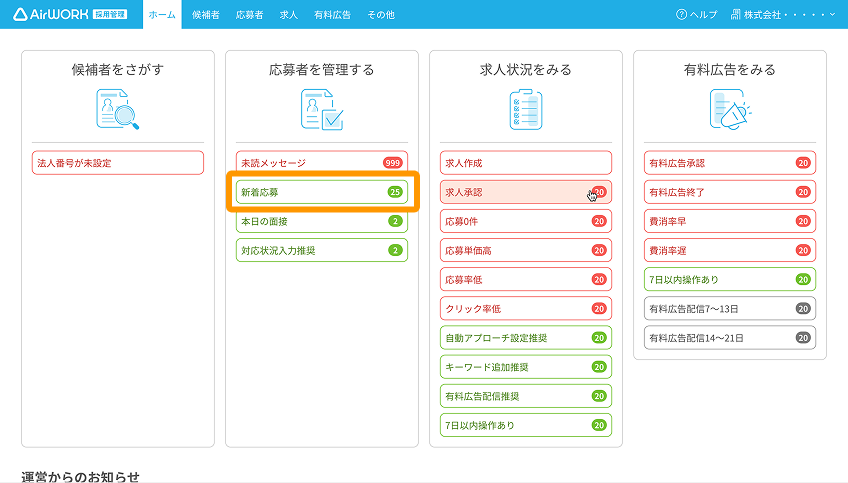Screen dimensions: 848x483
Task: Open 7日以内操作あり under 求人状況をみる
Action: tap(526, 426)
